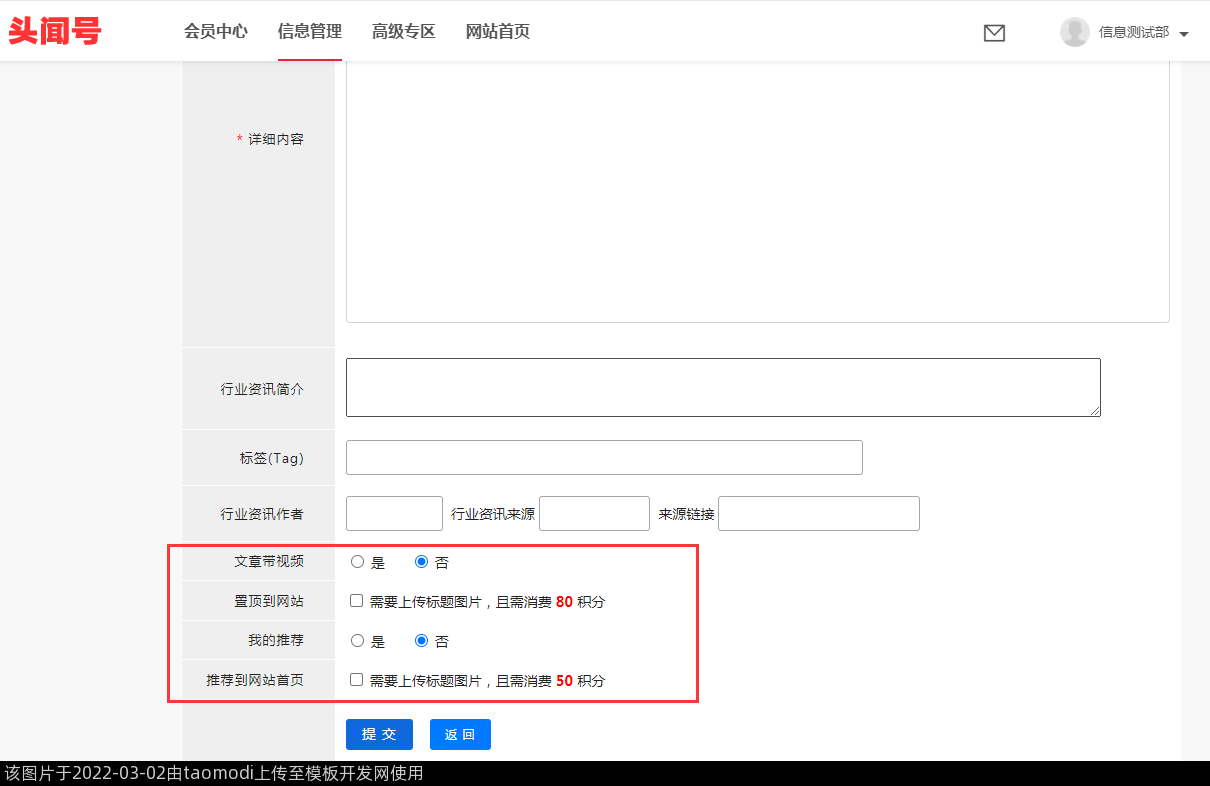The height and width of the screenshot is (786, 1210).
Task: Open the 会员中心 menu item
Action: [216, 32]
